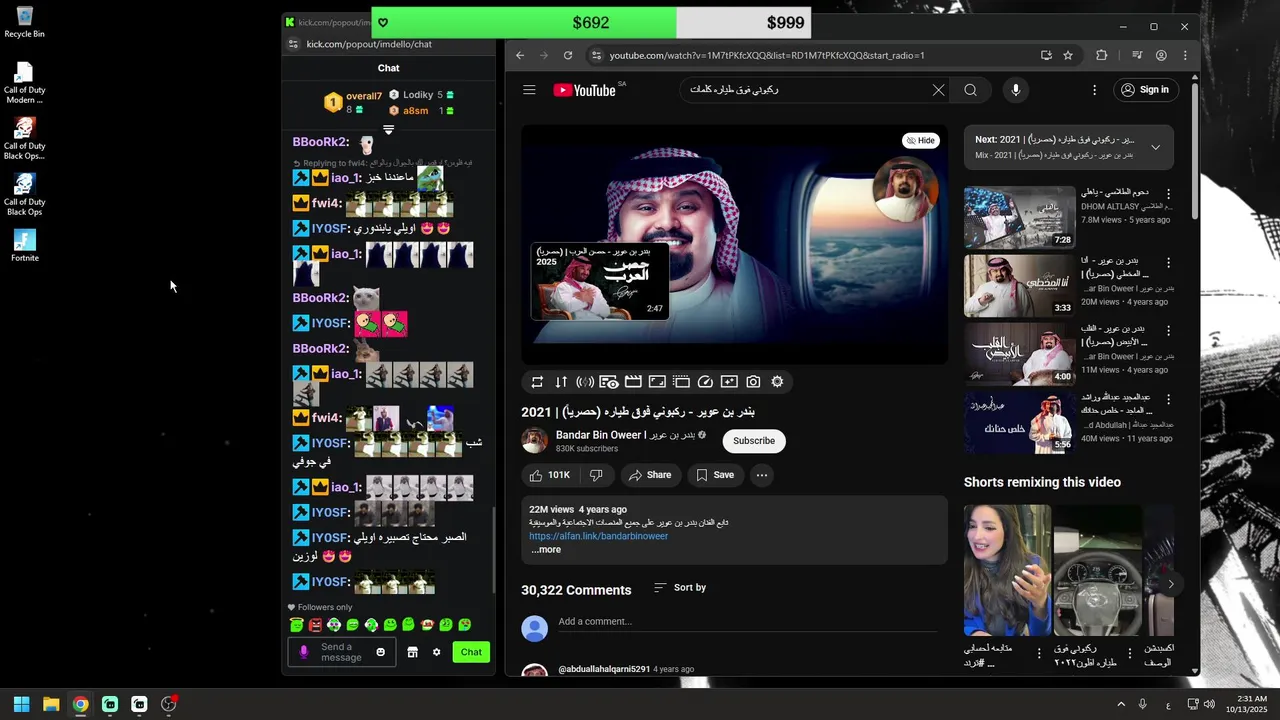Open Chrome media controls icon
This screenshot has height=720, width=1280.
coord(1137,56)
